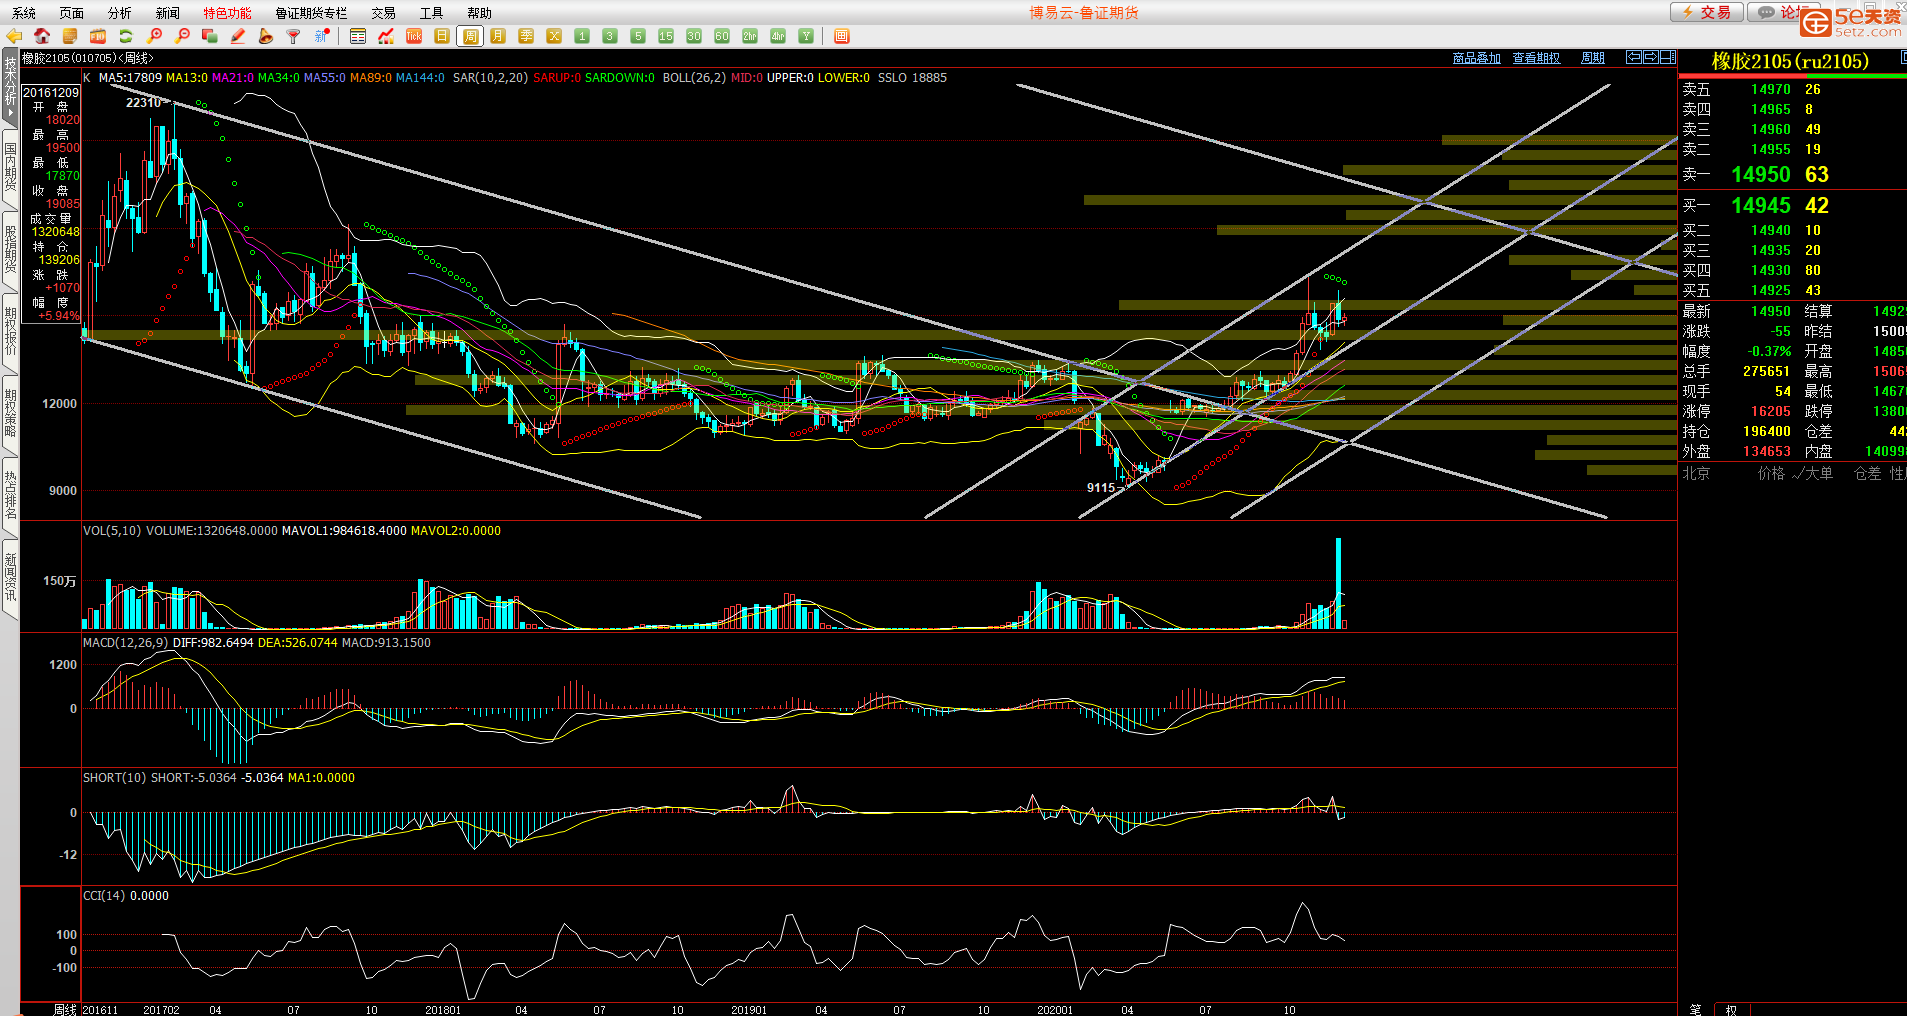Screen dimensions: 1907x1016
Task: Open the F10 info icon
Action: pos(98,36)
